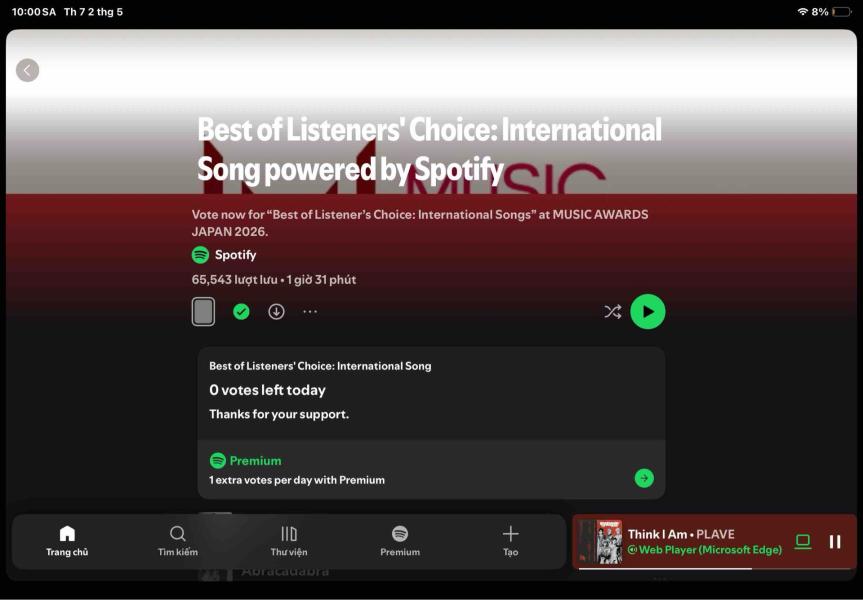Tap the Wi-Fi icon in status bar
Screen dimensions: 863x600
802,12
